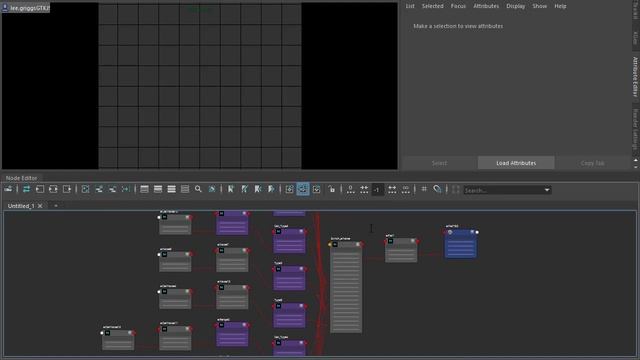The width and height of the screenshot is (640, 360).
Task: Toggle view mode icon on blue node
Action: pos(472,232)
